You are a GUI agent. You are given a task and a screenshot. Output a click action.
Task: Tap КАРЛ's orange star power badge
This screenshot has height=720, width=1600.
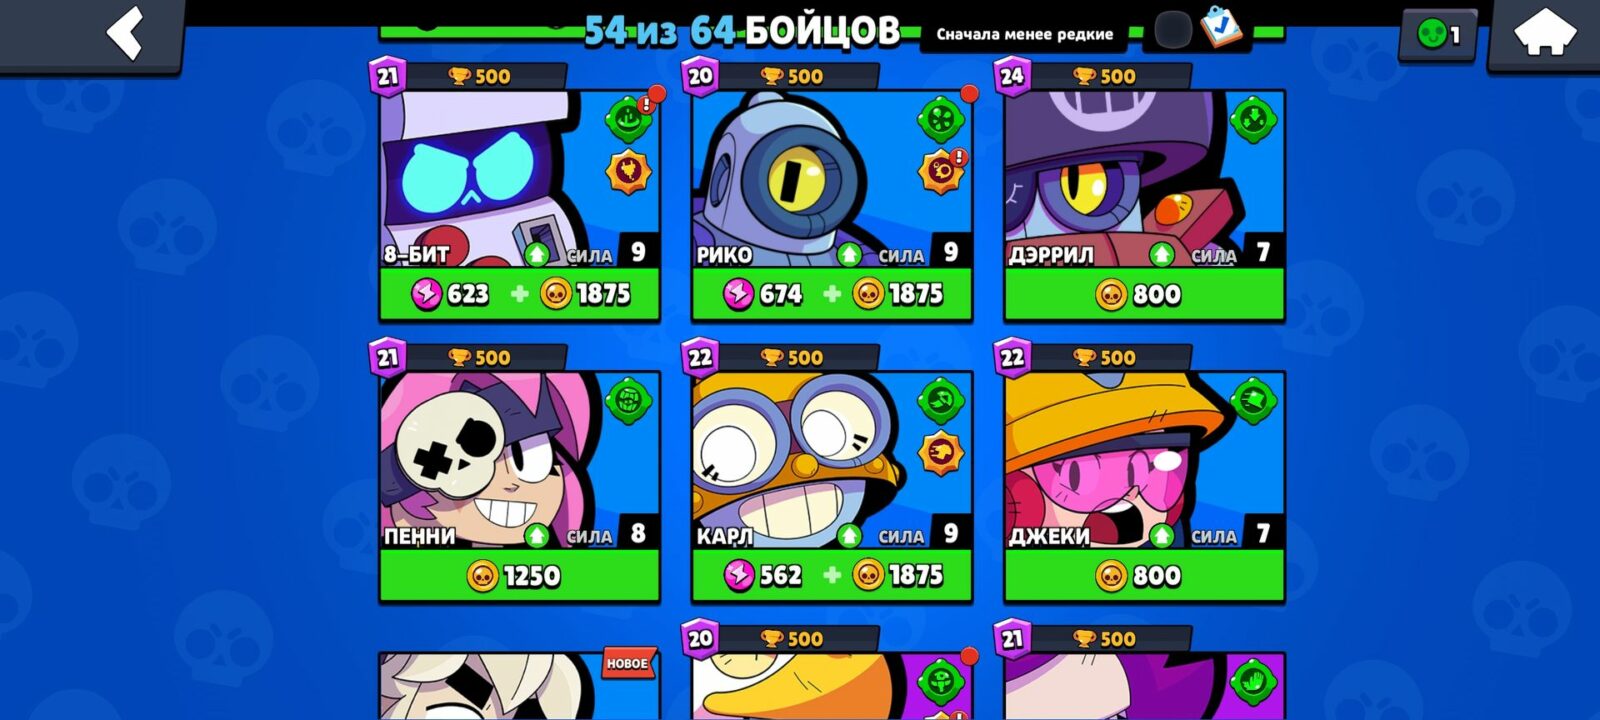click(940, 453)
